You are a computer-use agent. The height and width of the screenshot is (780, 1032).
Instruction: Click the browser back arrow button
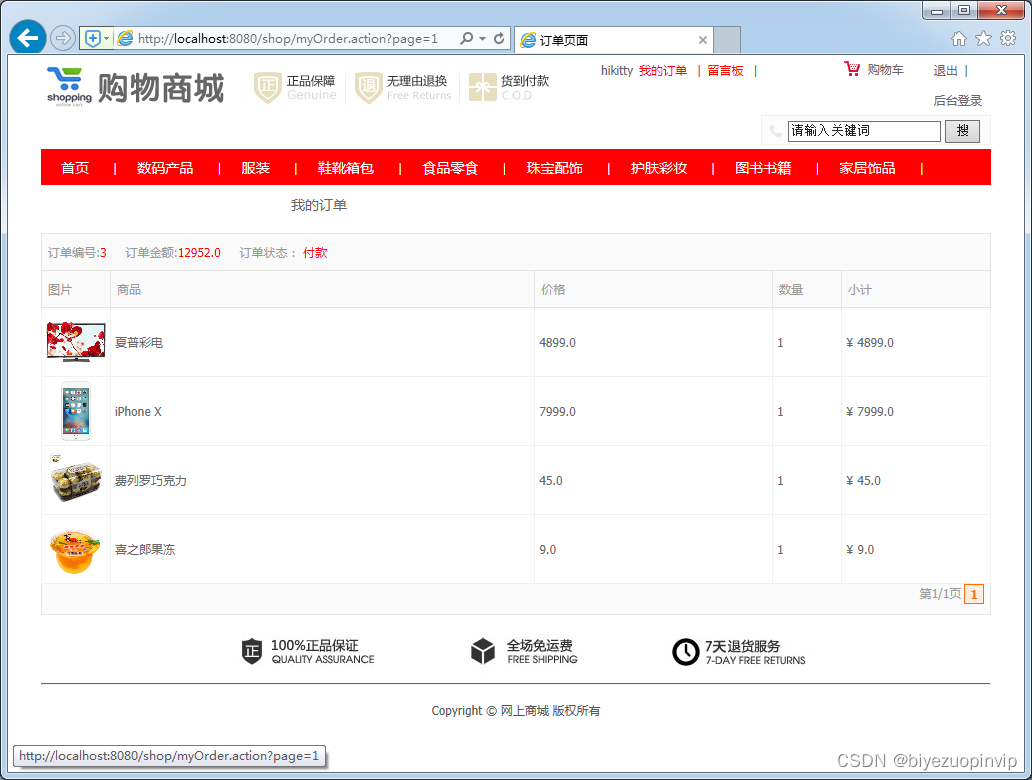tap(28, 38)
